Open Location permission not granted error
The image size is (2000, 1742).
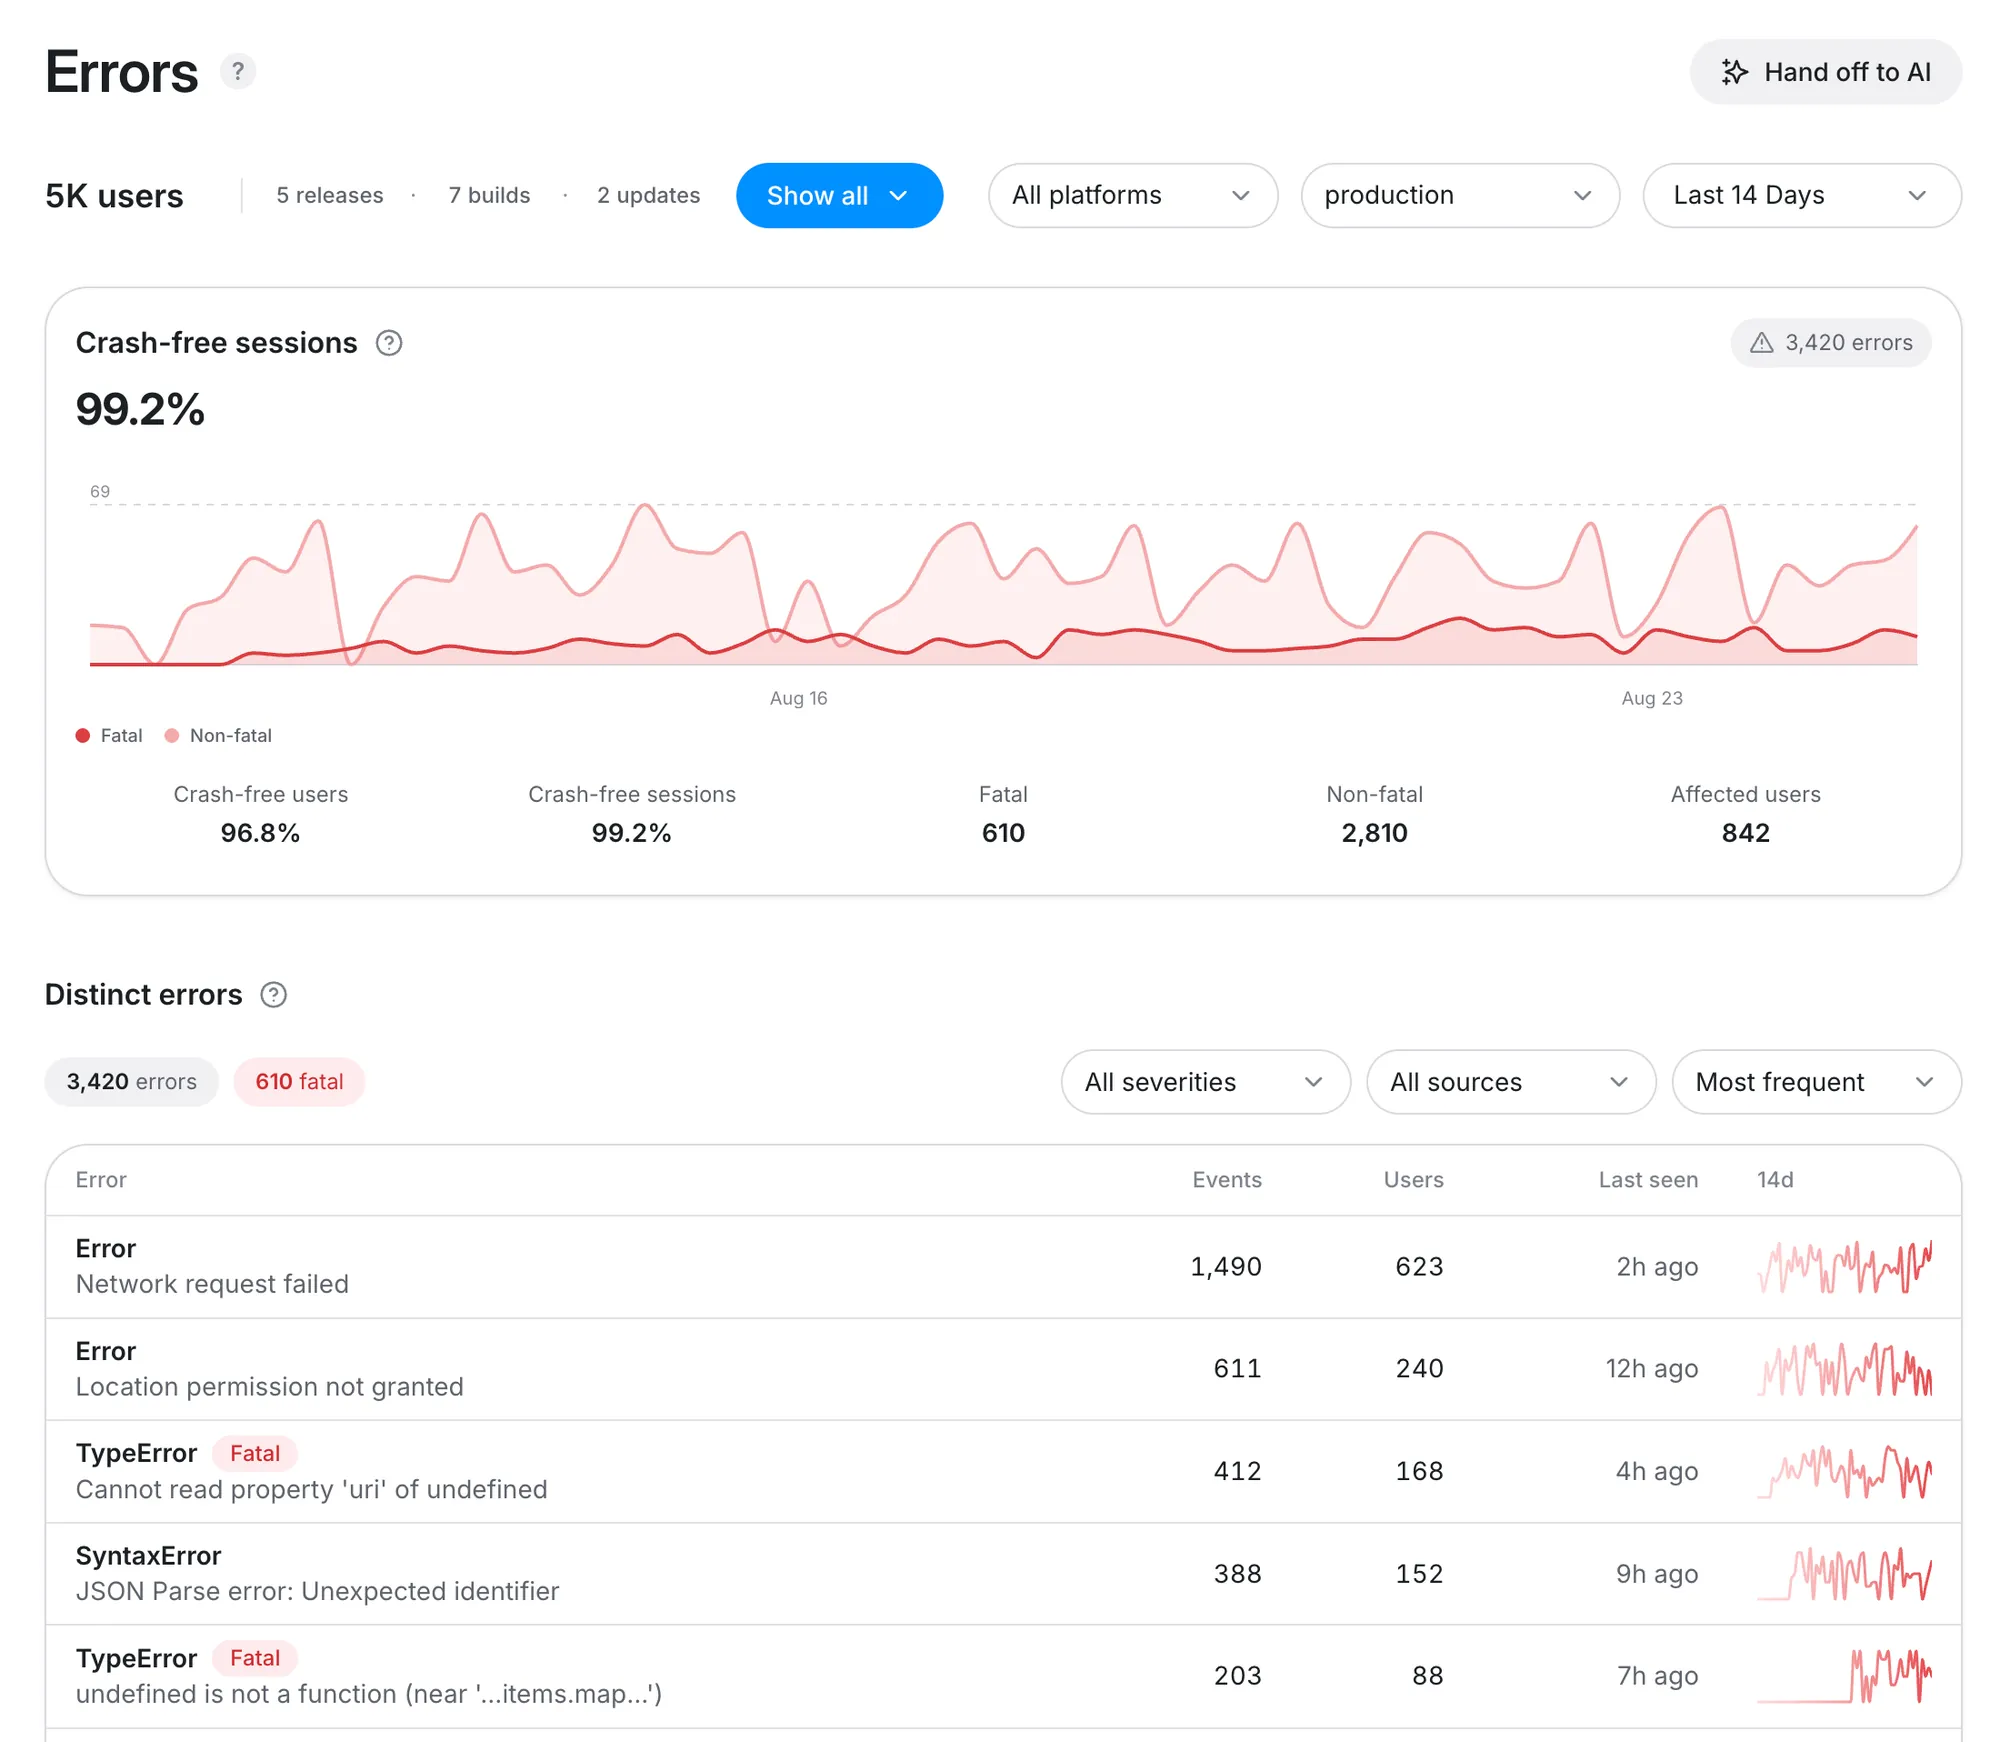pos(1003,1369)
